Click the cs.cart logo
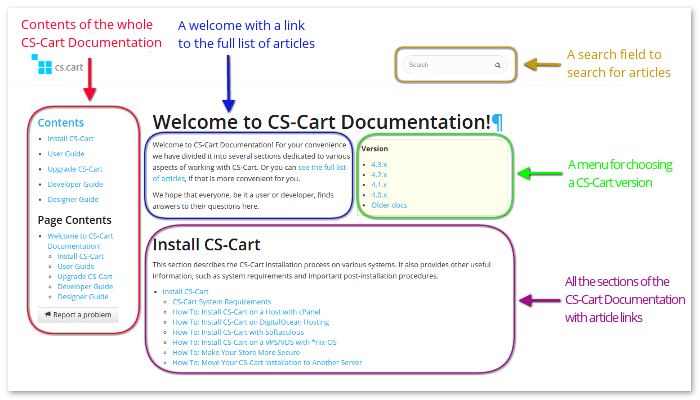Viewport: 700px width, 400px height. pyautogui.click(x=57, y=65)
